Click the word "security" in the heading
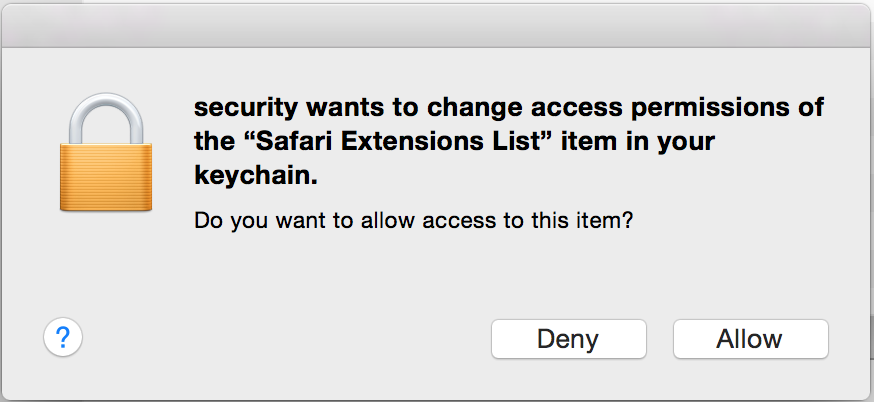The width and height of the screenshot is (874, 402). [246, 107]
